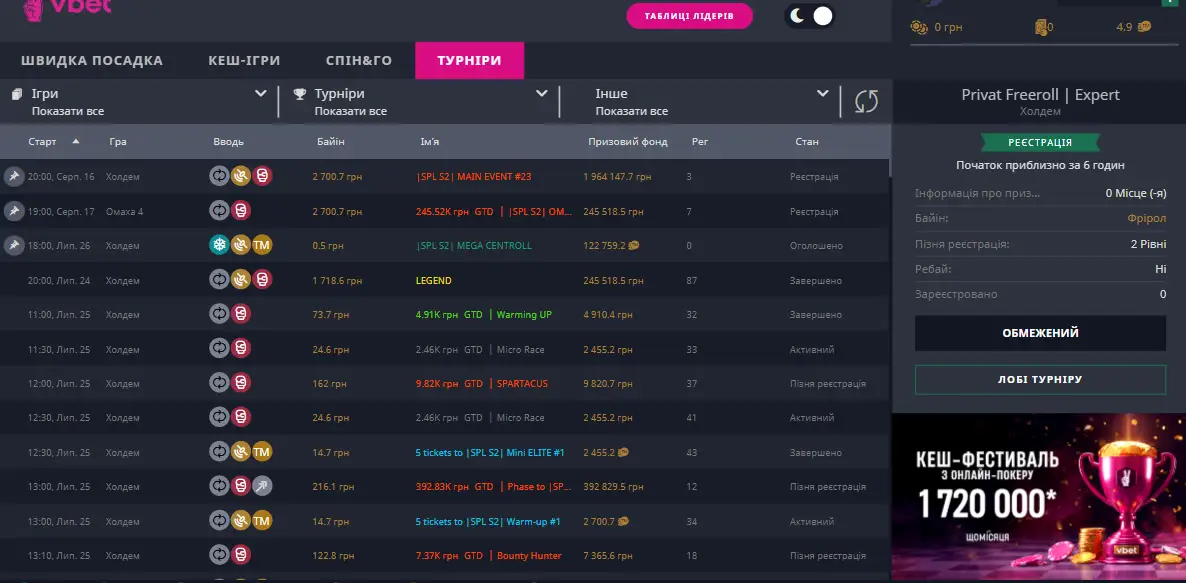
Task: Click the red mask icon in the 19:00 Омаха 4 row
Action: (x=241, y=210)
